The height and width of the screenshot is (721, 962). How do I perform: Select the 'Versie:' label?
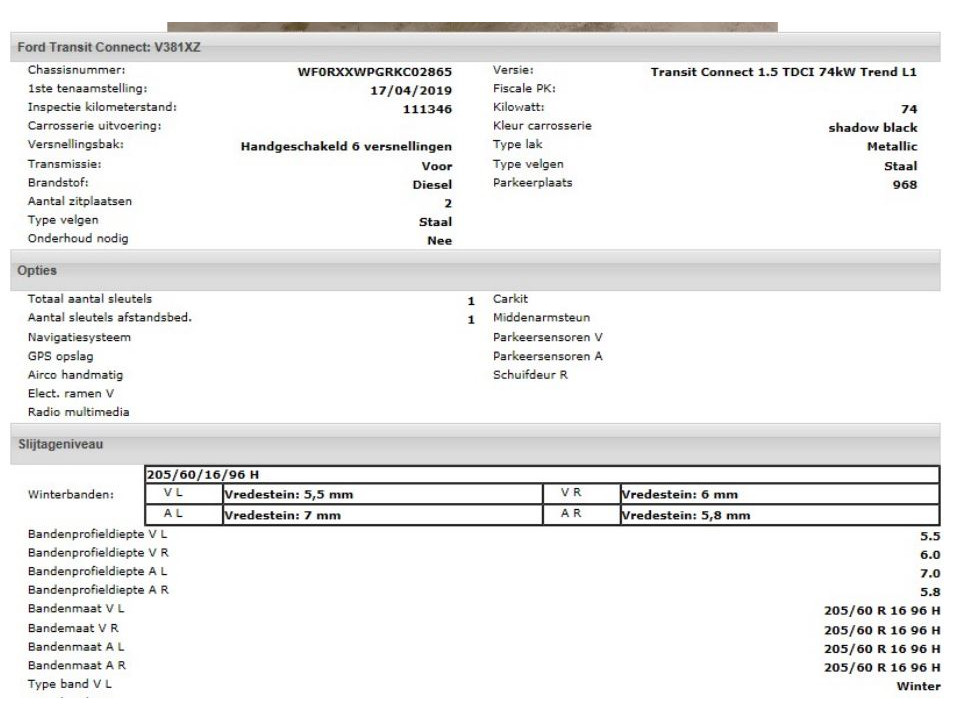(513, 70)
